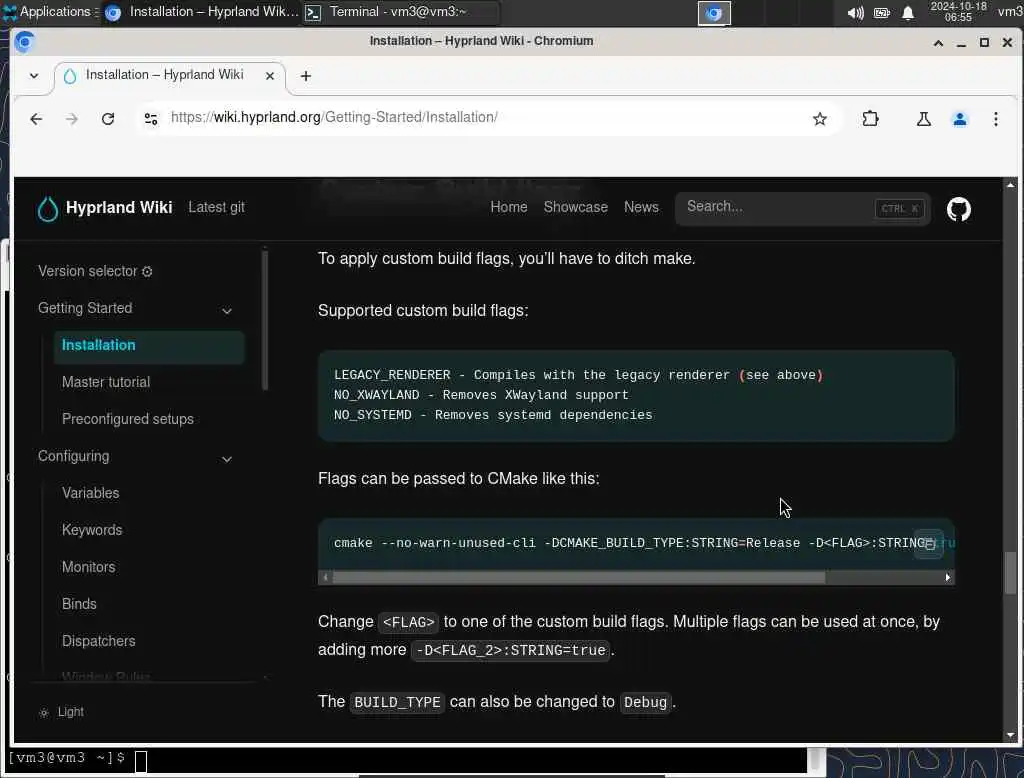Open the Chromium profile avatar

(959, 118)
